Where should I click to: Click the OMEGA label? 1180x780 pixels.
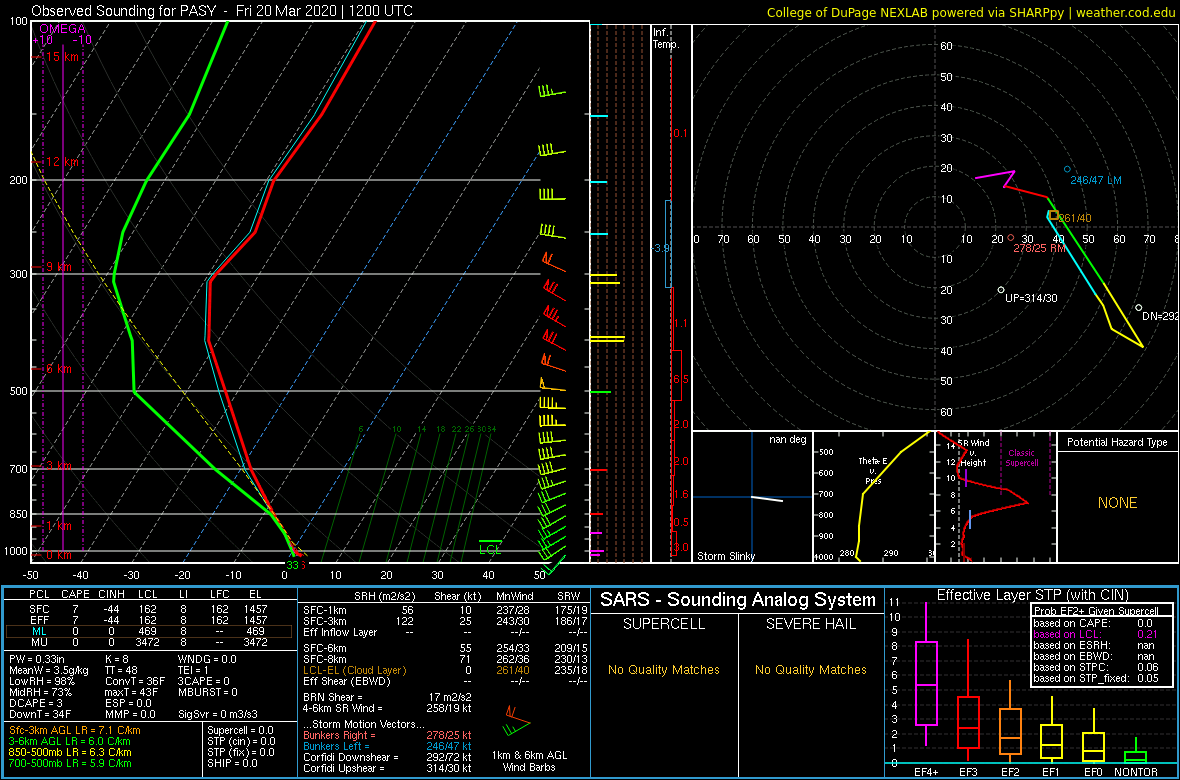62,29
